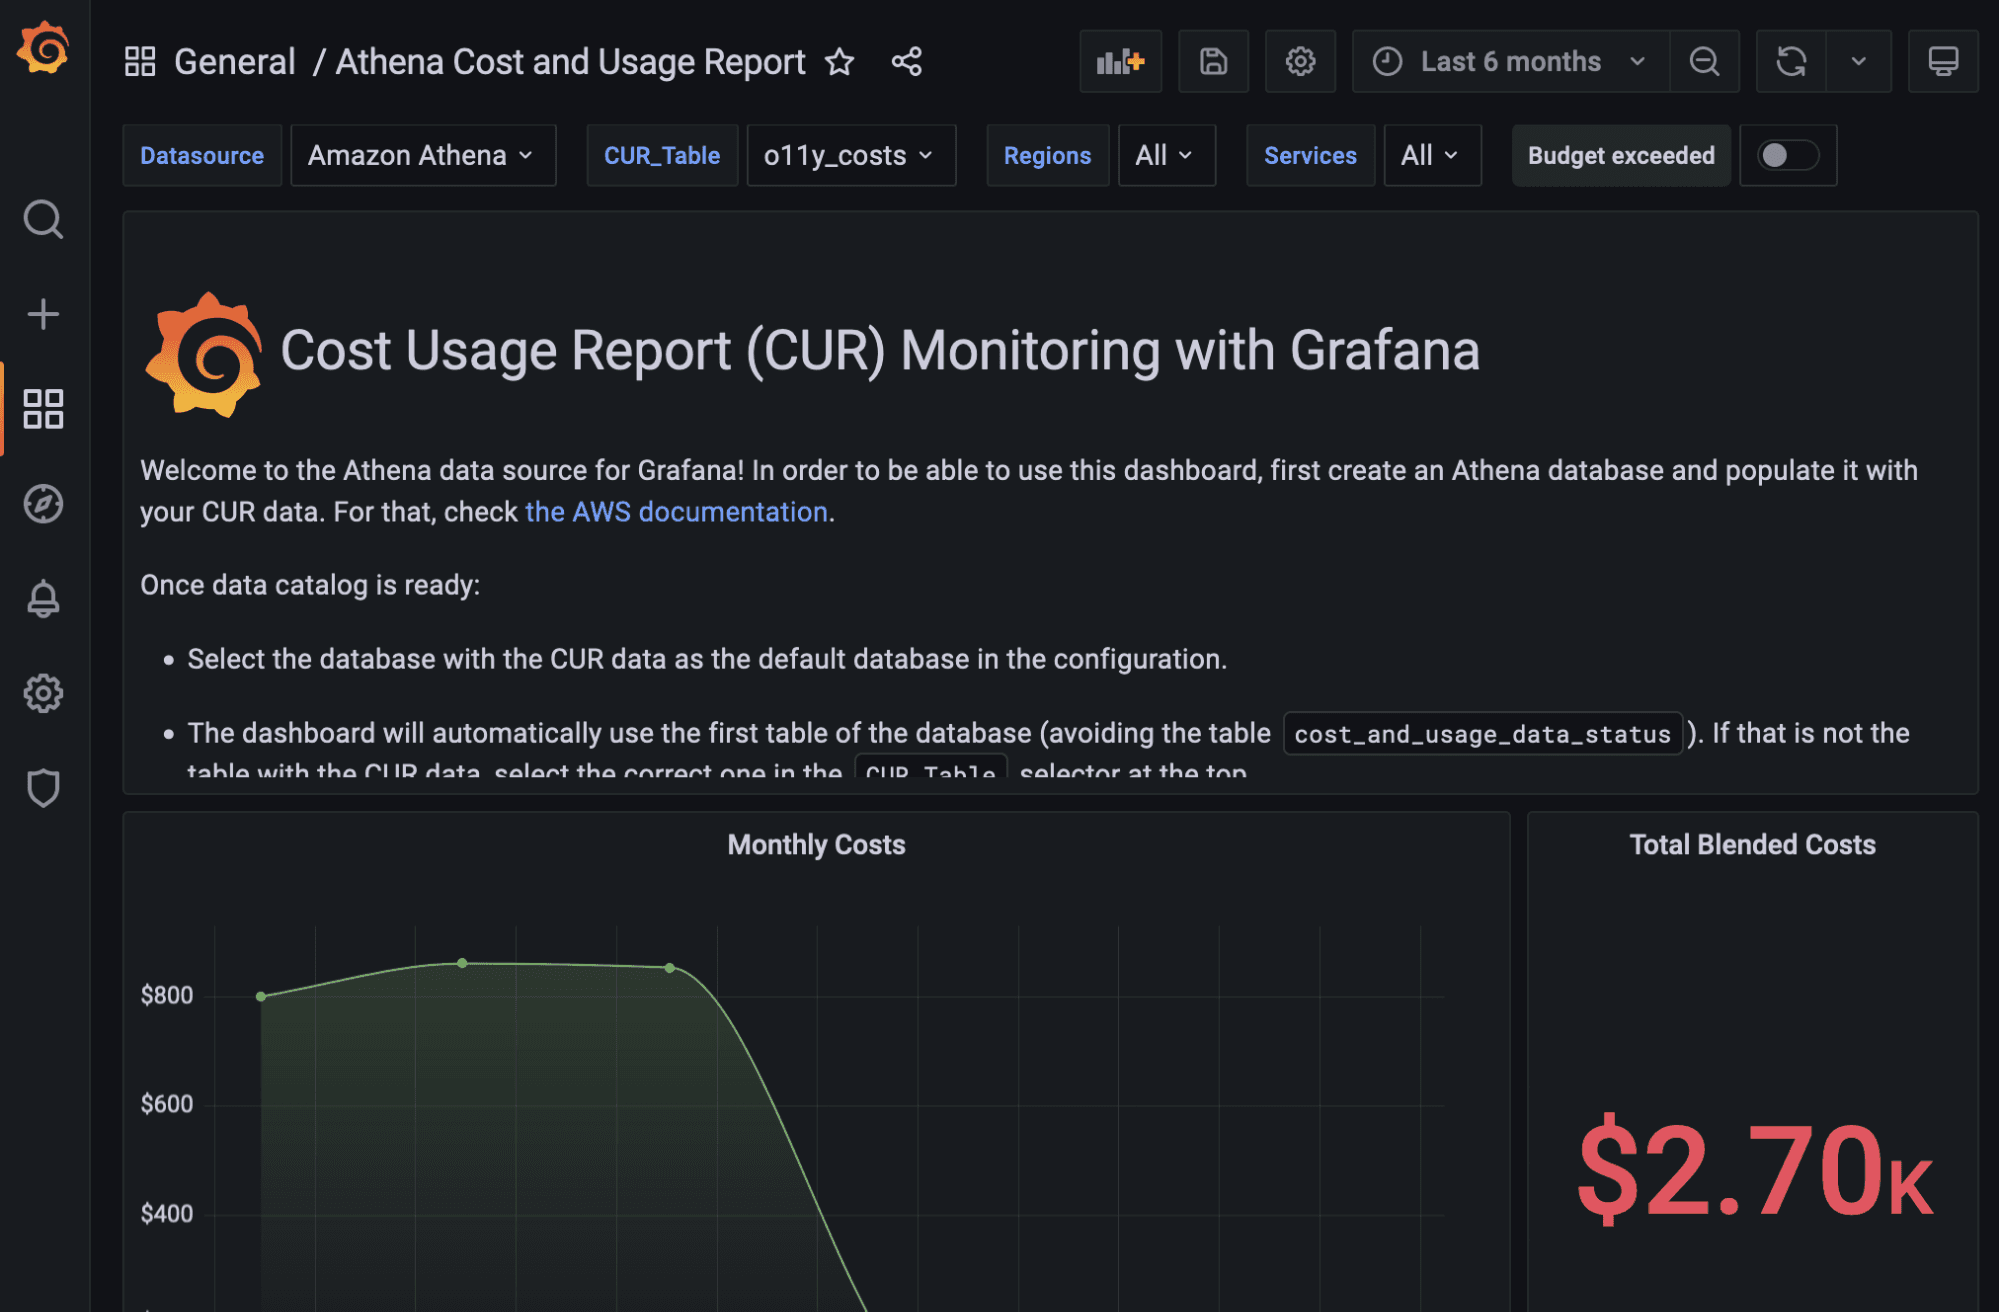The height and width of the screenshot is (1312, 1999).
Task: Save the dashboard with disk icon
Action: 1213,62
